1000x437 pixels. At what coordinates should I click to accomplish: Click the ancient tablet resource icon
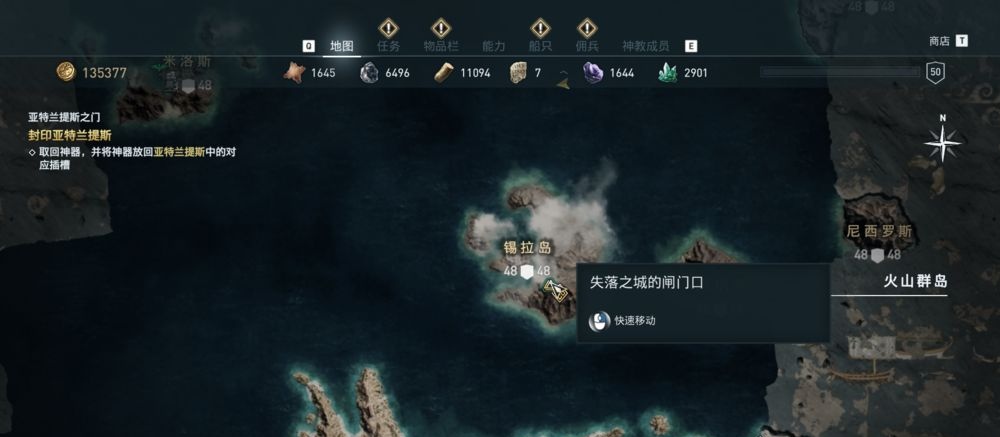point(518,73)
